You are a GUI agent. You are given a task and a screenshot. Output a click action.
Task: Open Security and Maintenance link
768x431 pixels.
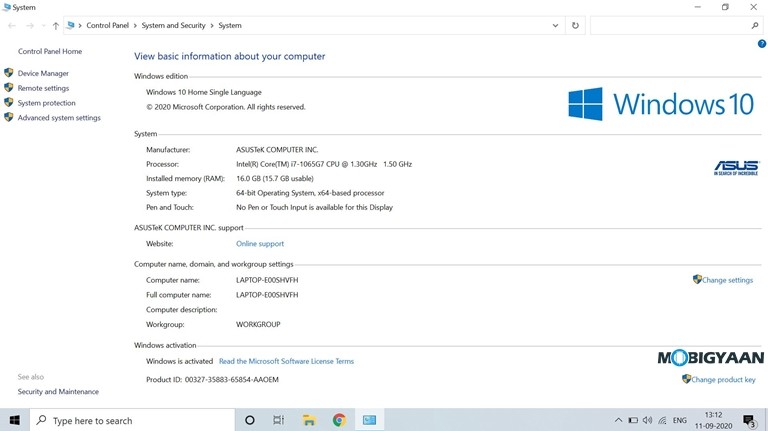coord(58,391)
